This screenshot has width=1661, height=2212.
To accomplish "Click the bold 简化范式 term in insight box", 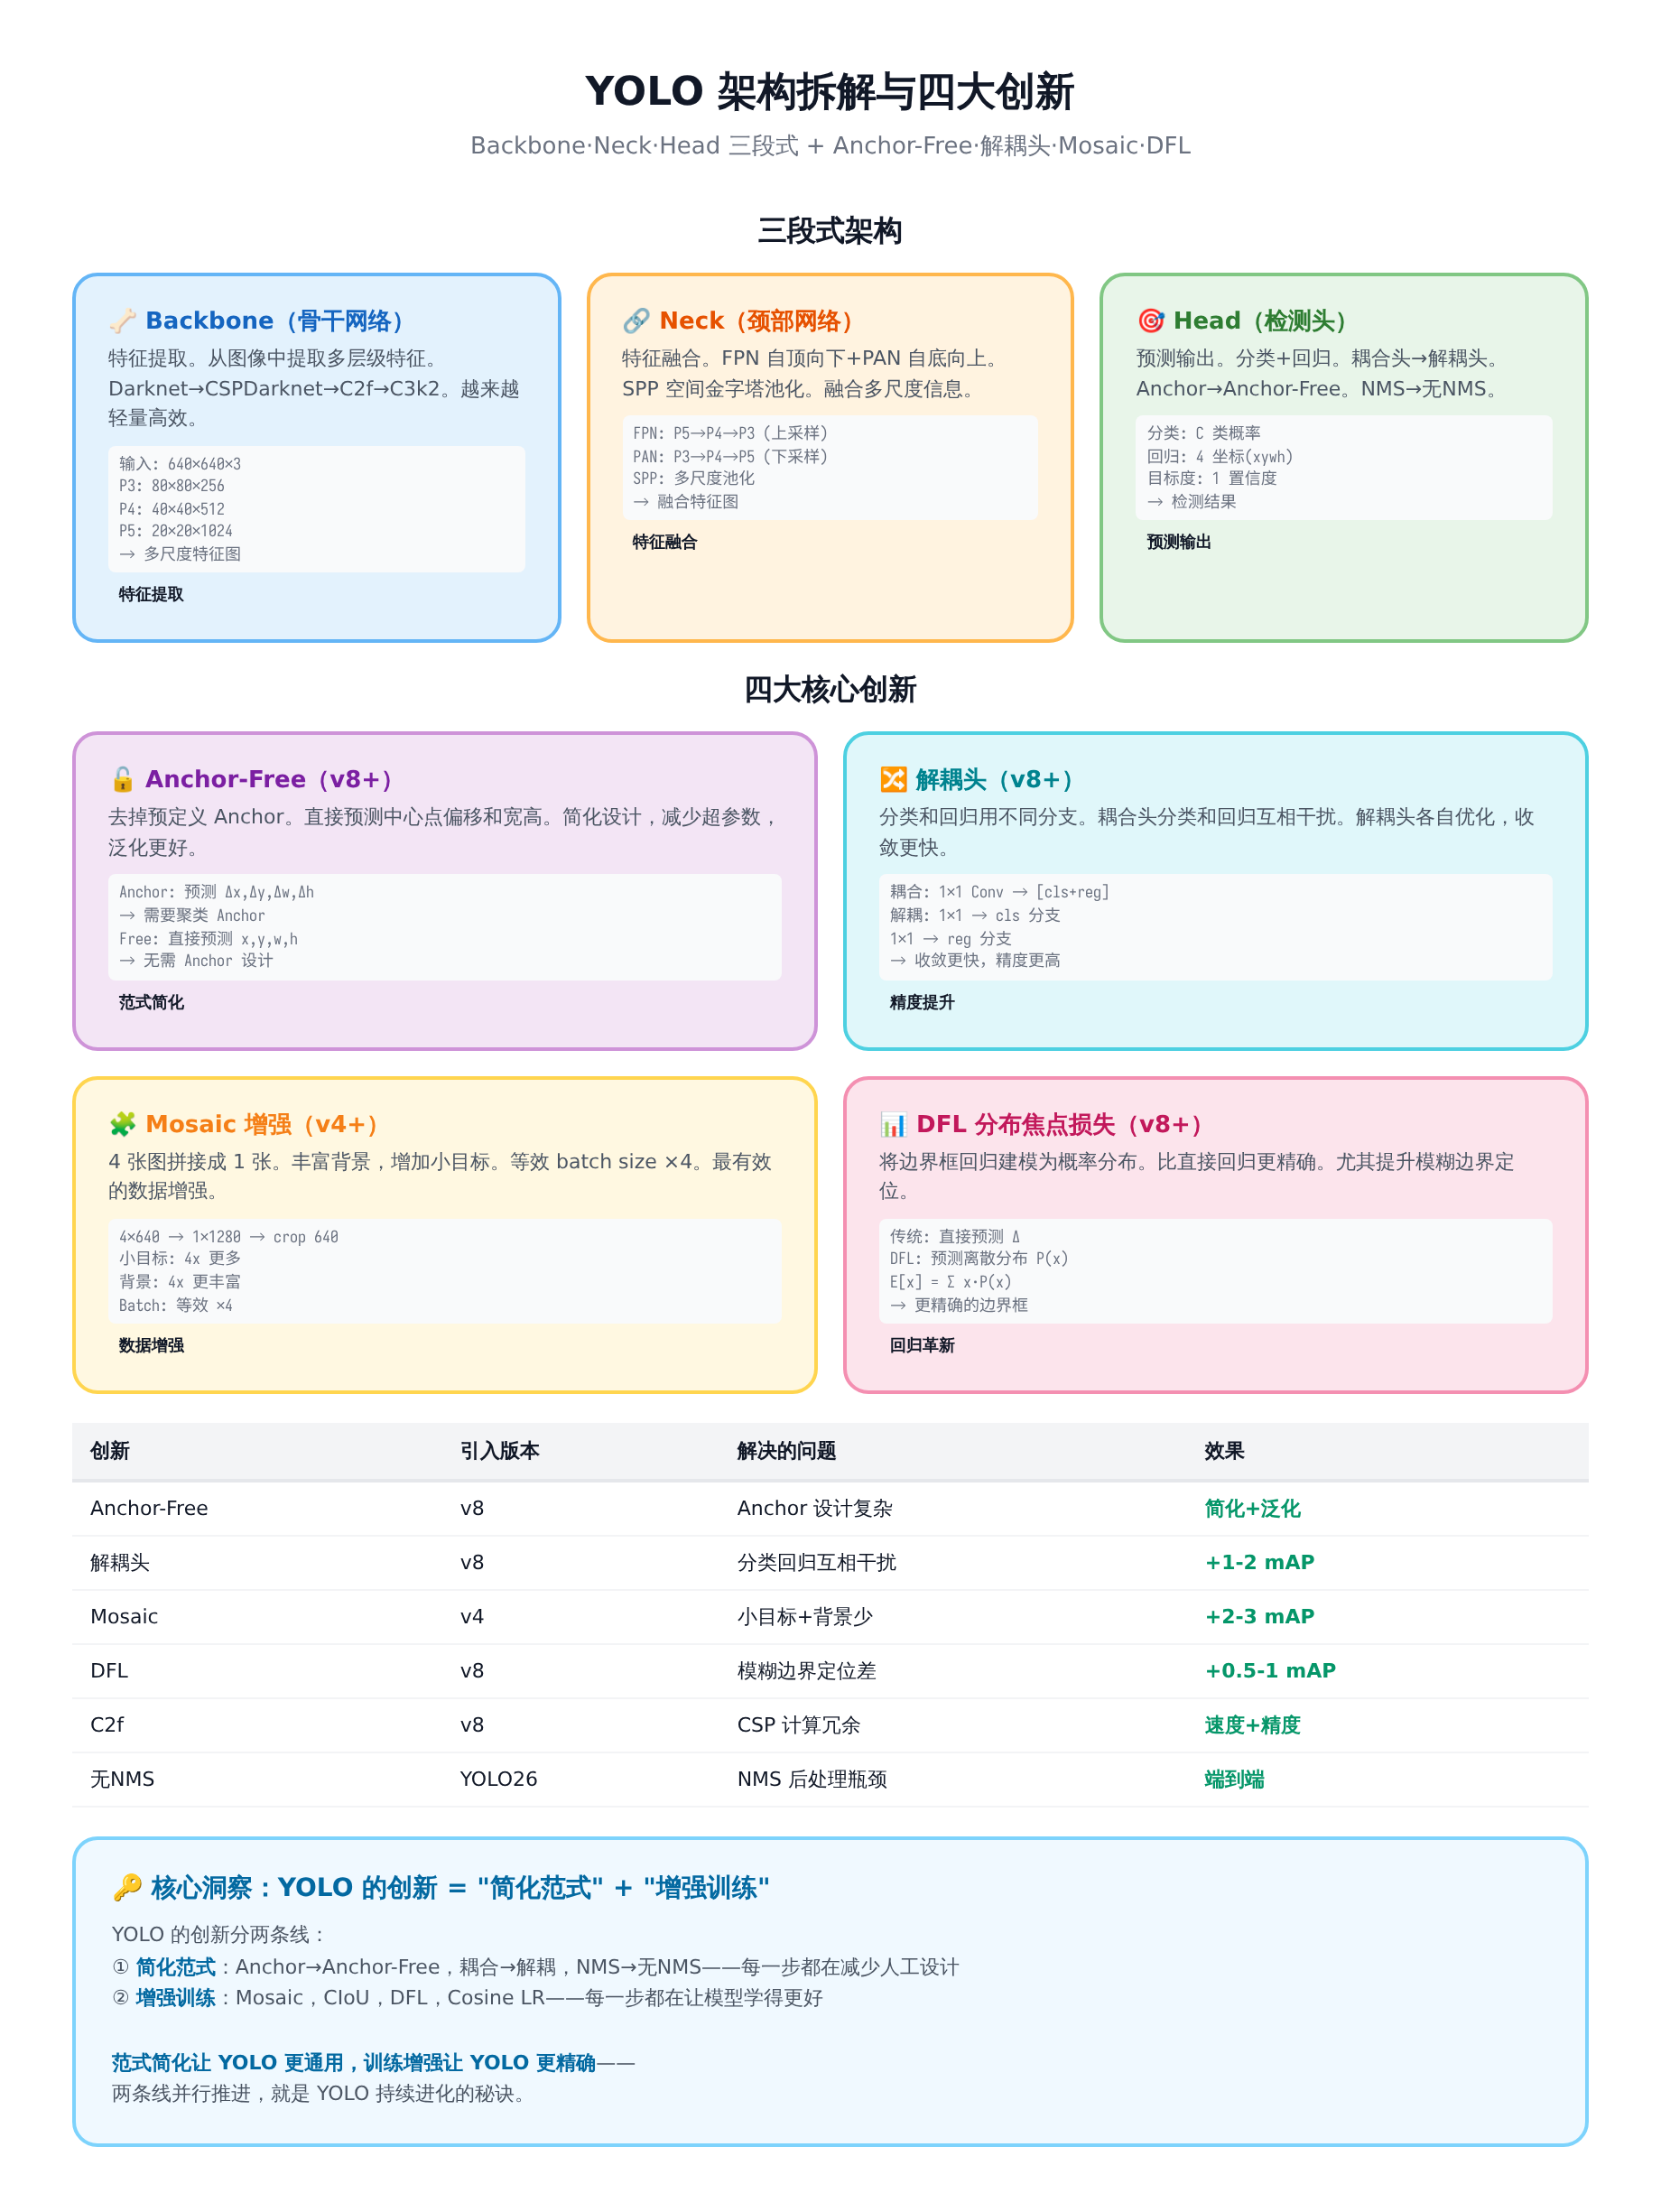I will click(175, 1967).
